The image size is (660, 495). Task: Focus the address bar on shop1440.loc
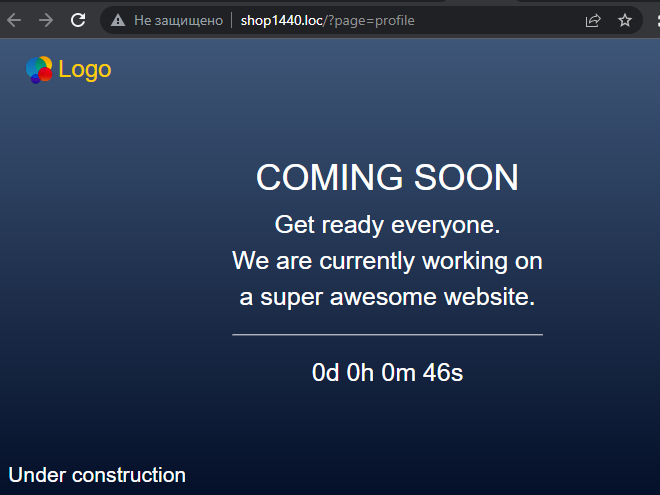(x=282, y=20)
